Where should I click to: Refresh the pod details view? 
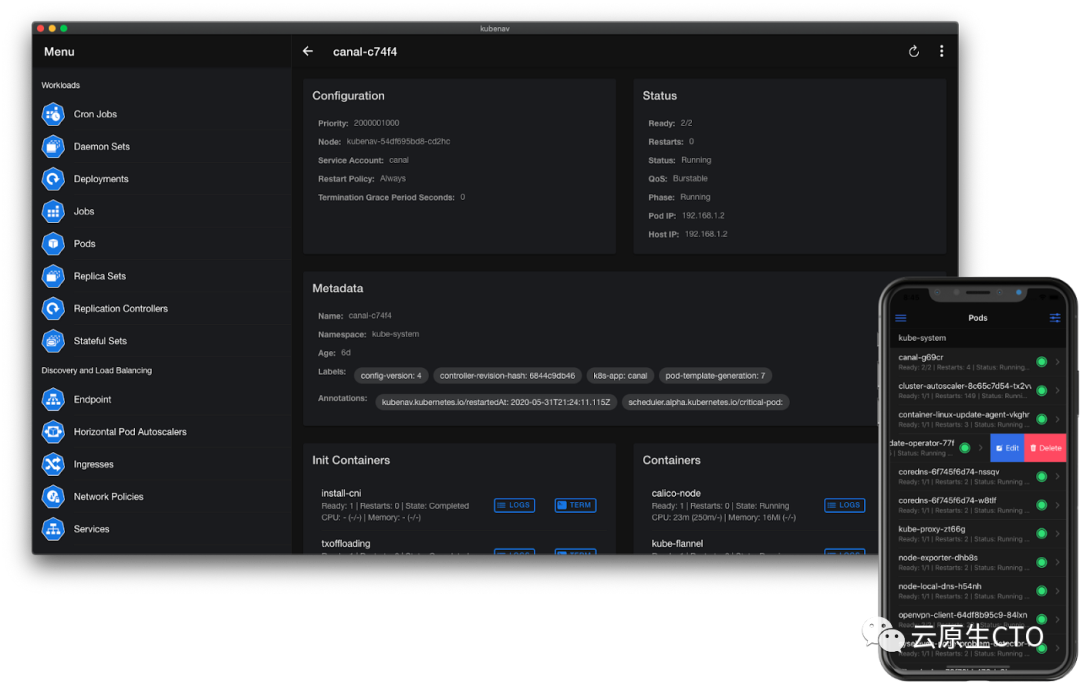click(x=913, y=52)
